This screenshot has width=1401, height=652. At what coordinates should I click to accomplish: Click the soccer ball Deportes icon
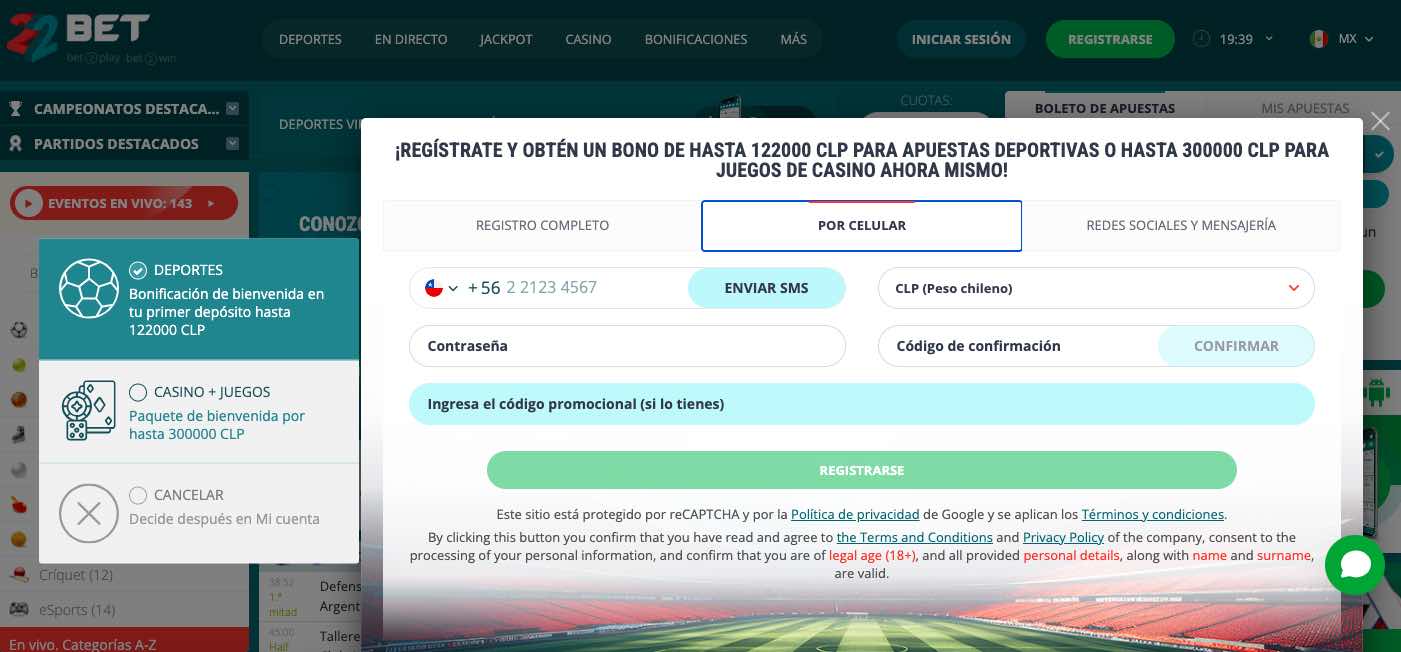coord(89,289)
